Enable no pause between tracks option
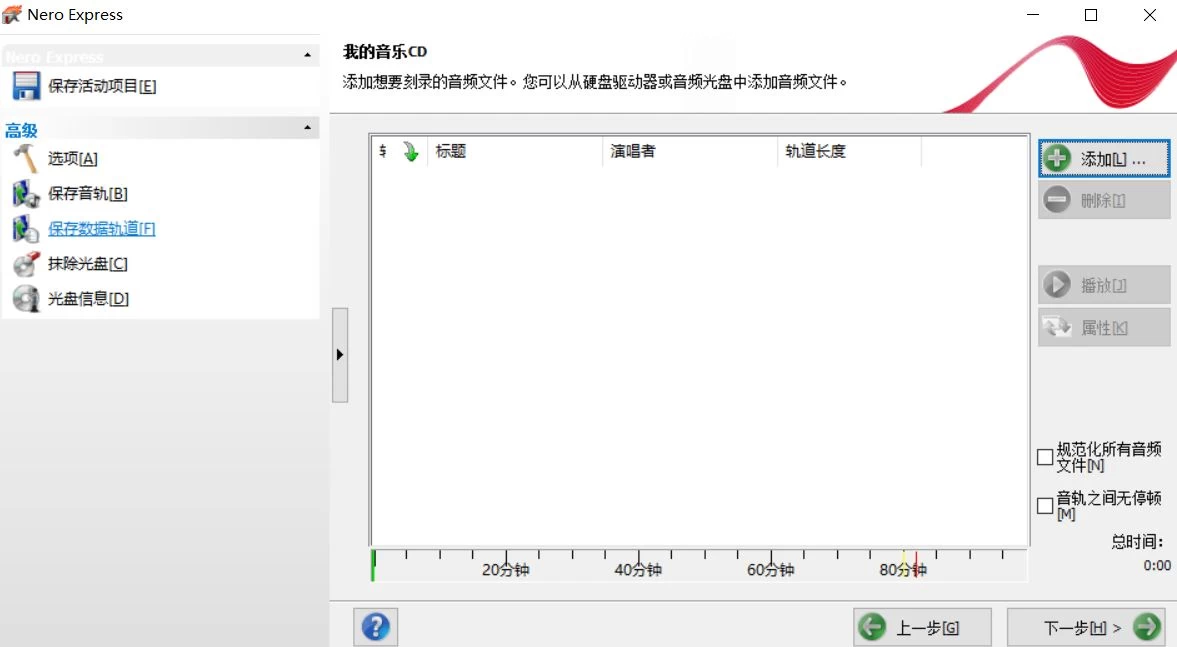The width and height of the screenshot is (1177, 647). point(1044,506)
